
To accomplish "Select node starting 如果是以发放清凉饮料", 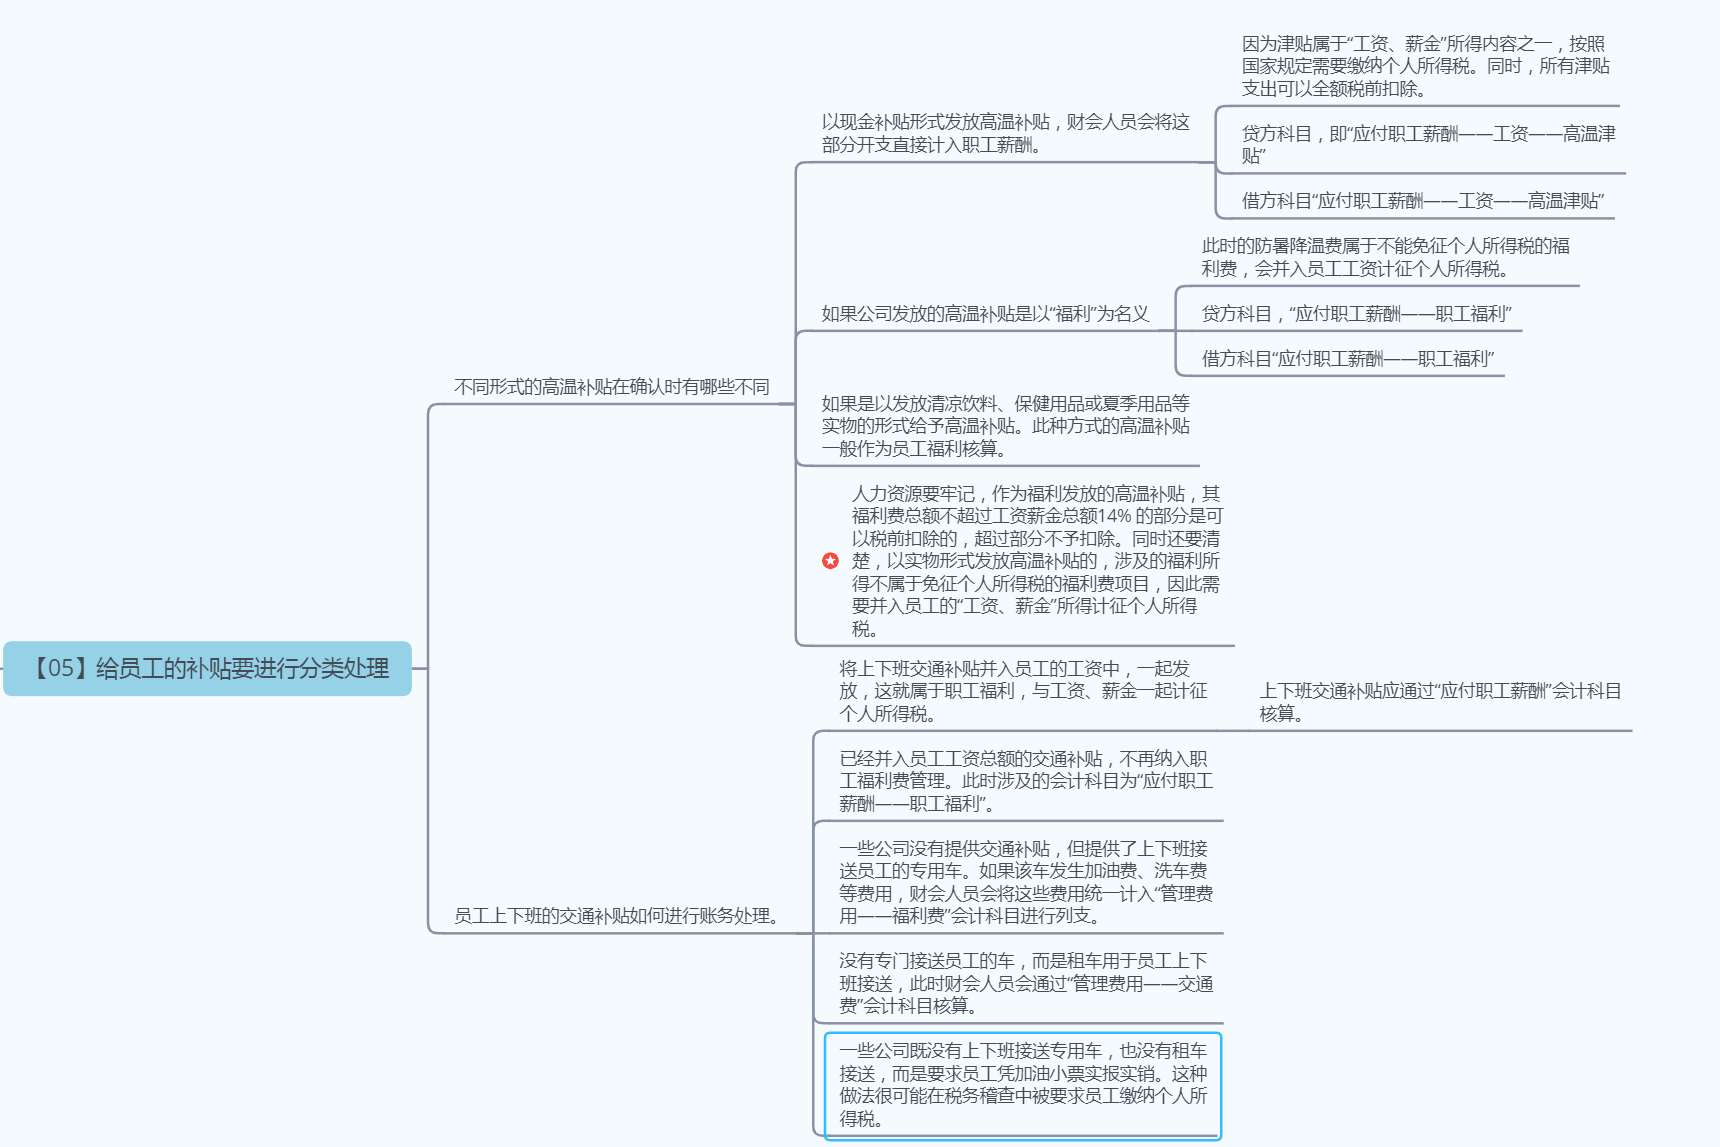I will point(1006,426).
